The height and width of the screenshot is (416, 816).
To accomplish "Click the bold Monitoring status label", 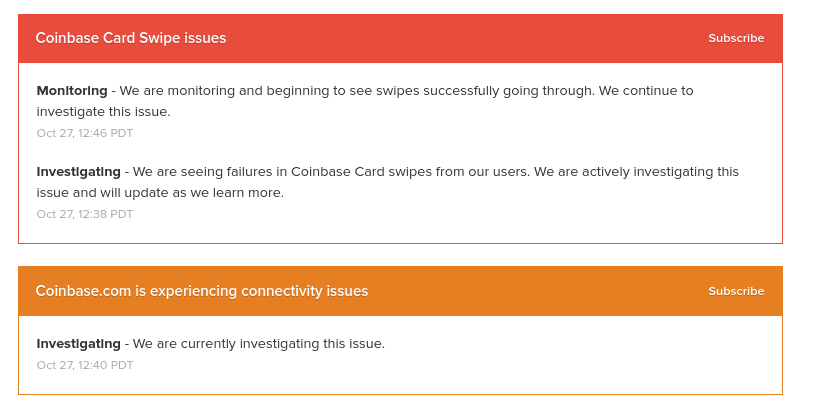I will (x=72, y=91).
